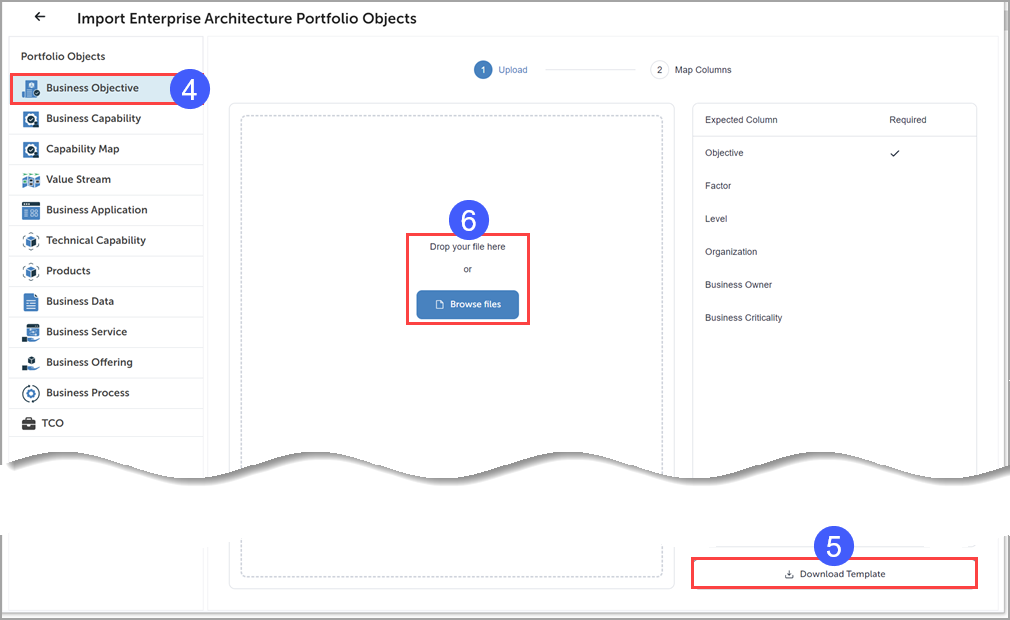Click the Capability Map icon
The height and width of the screenshot is (620, 1010).
point(30,149)
